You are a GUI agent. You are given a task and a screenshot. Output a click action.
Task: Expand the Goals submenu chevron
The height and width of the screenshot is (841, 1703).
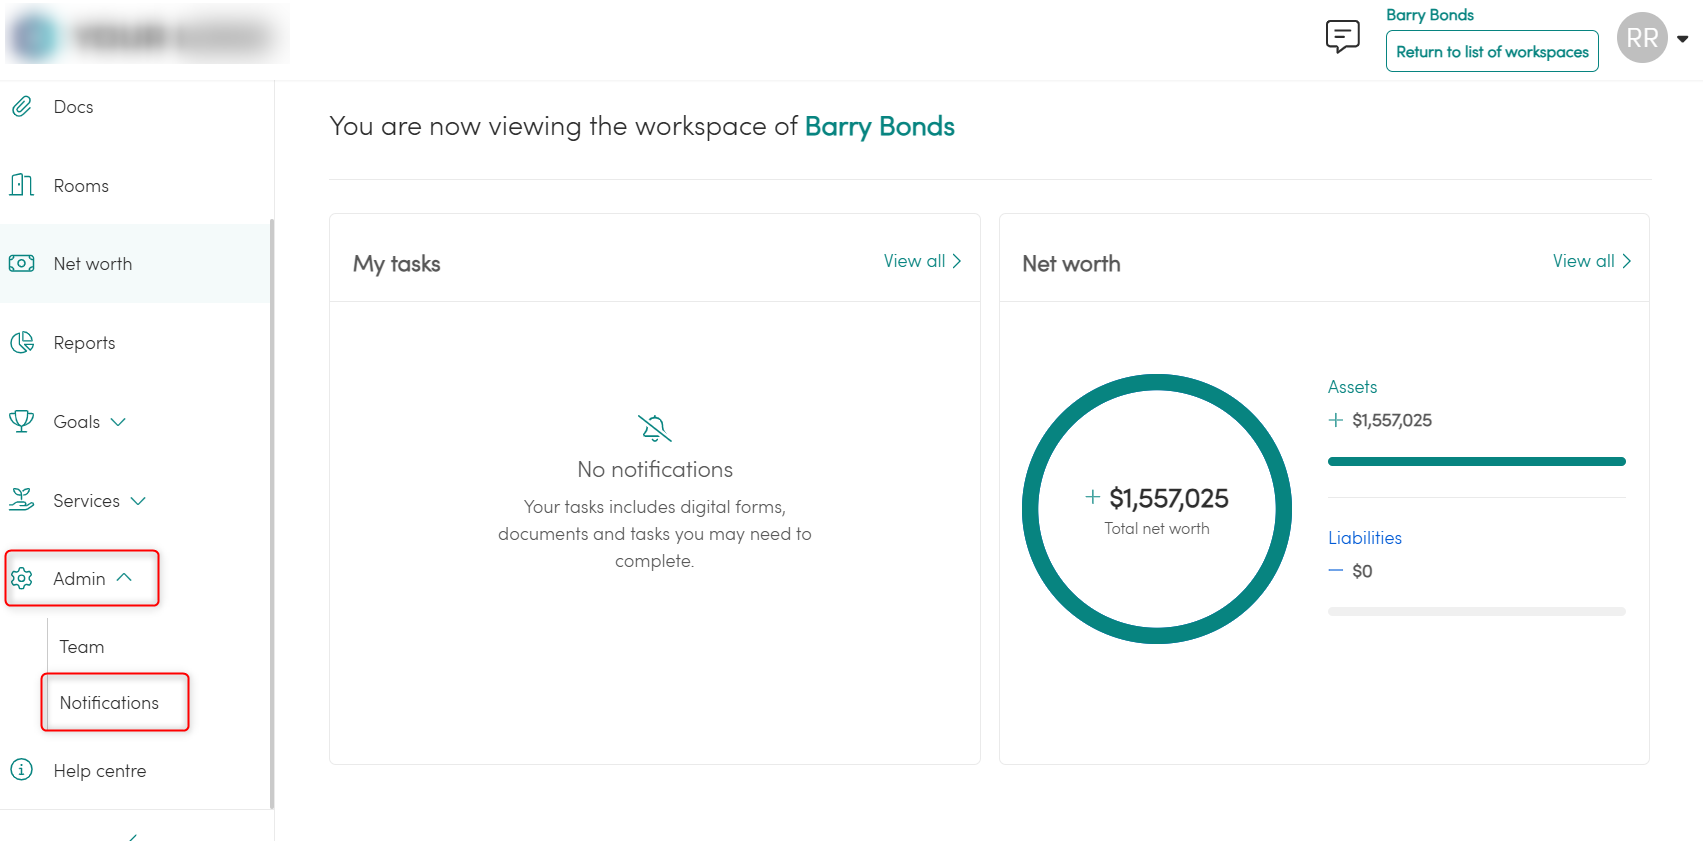tap(118, 422)
